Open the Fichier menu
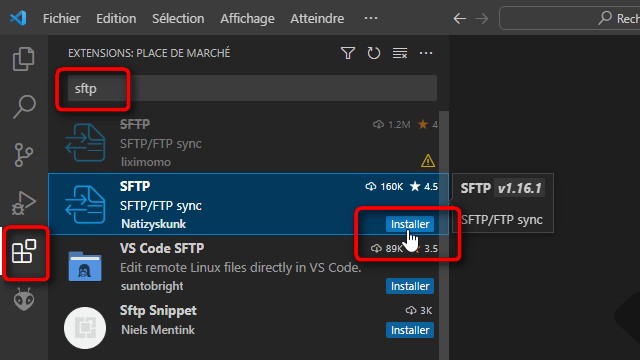 point(62,18)
